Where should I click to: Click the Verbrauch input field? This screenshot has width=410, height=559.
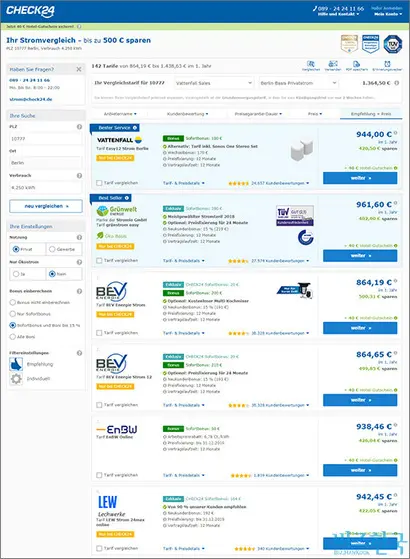[x=46, y=187]
